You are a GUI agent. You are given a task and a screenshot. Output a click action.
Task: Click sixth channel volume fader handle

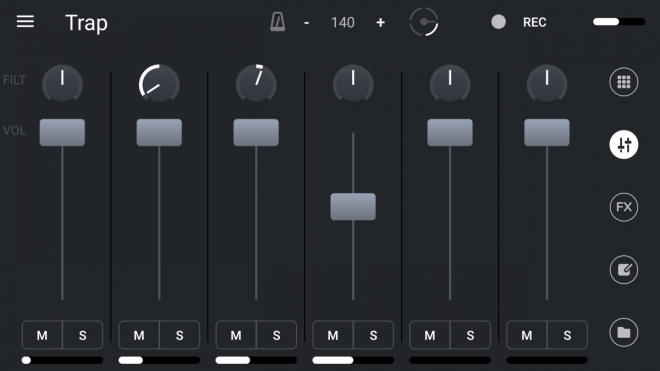point(547,132)
